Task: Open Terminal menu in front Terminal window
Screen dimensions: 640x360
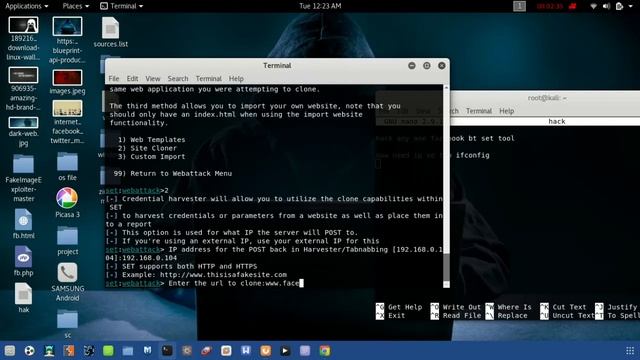Action: (209, 78)
